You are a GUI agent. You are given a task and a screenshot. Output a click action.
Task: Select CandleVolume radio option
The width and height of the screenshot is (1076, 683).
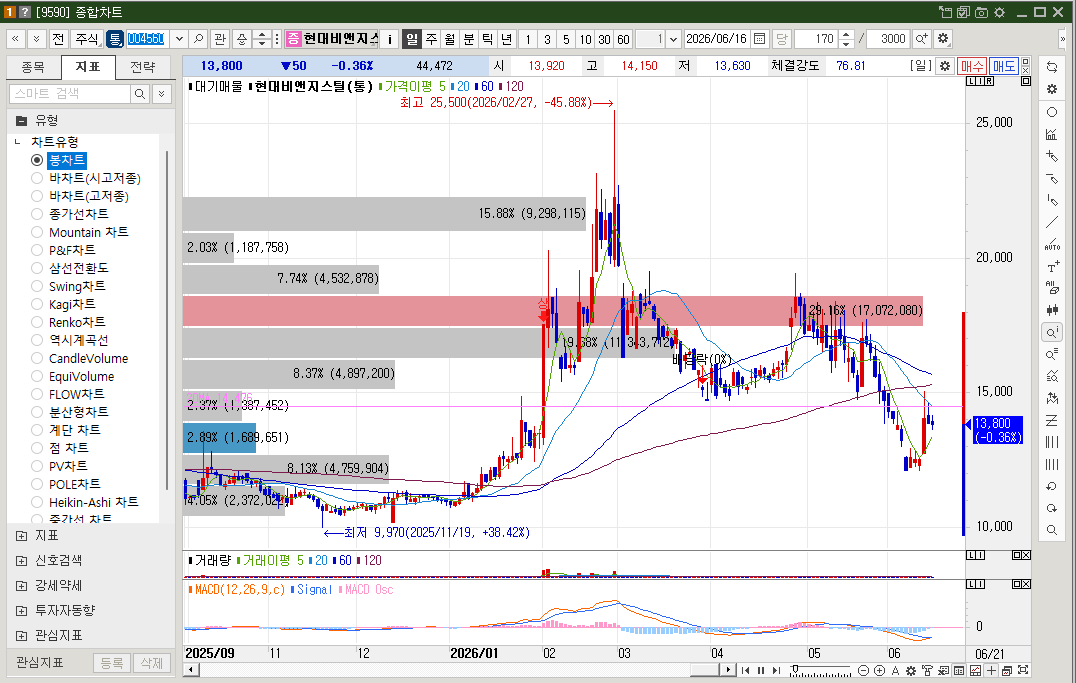point(37,358)
